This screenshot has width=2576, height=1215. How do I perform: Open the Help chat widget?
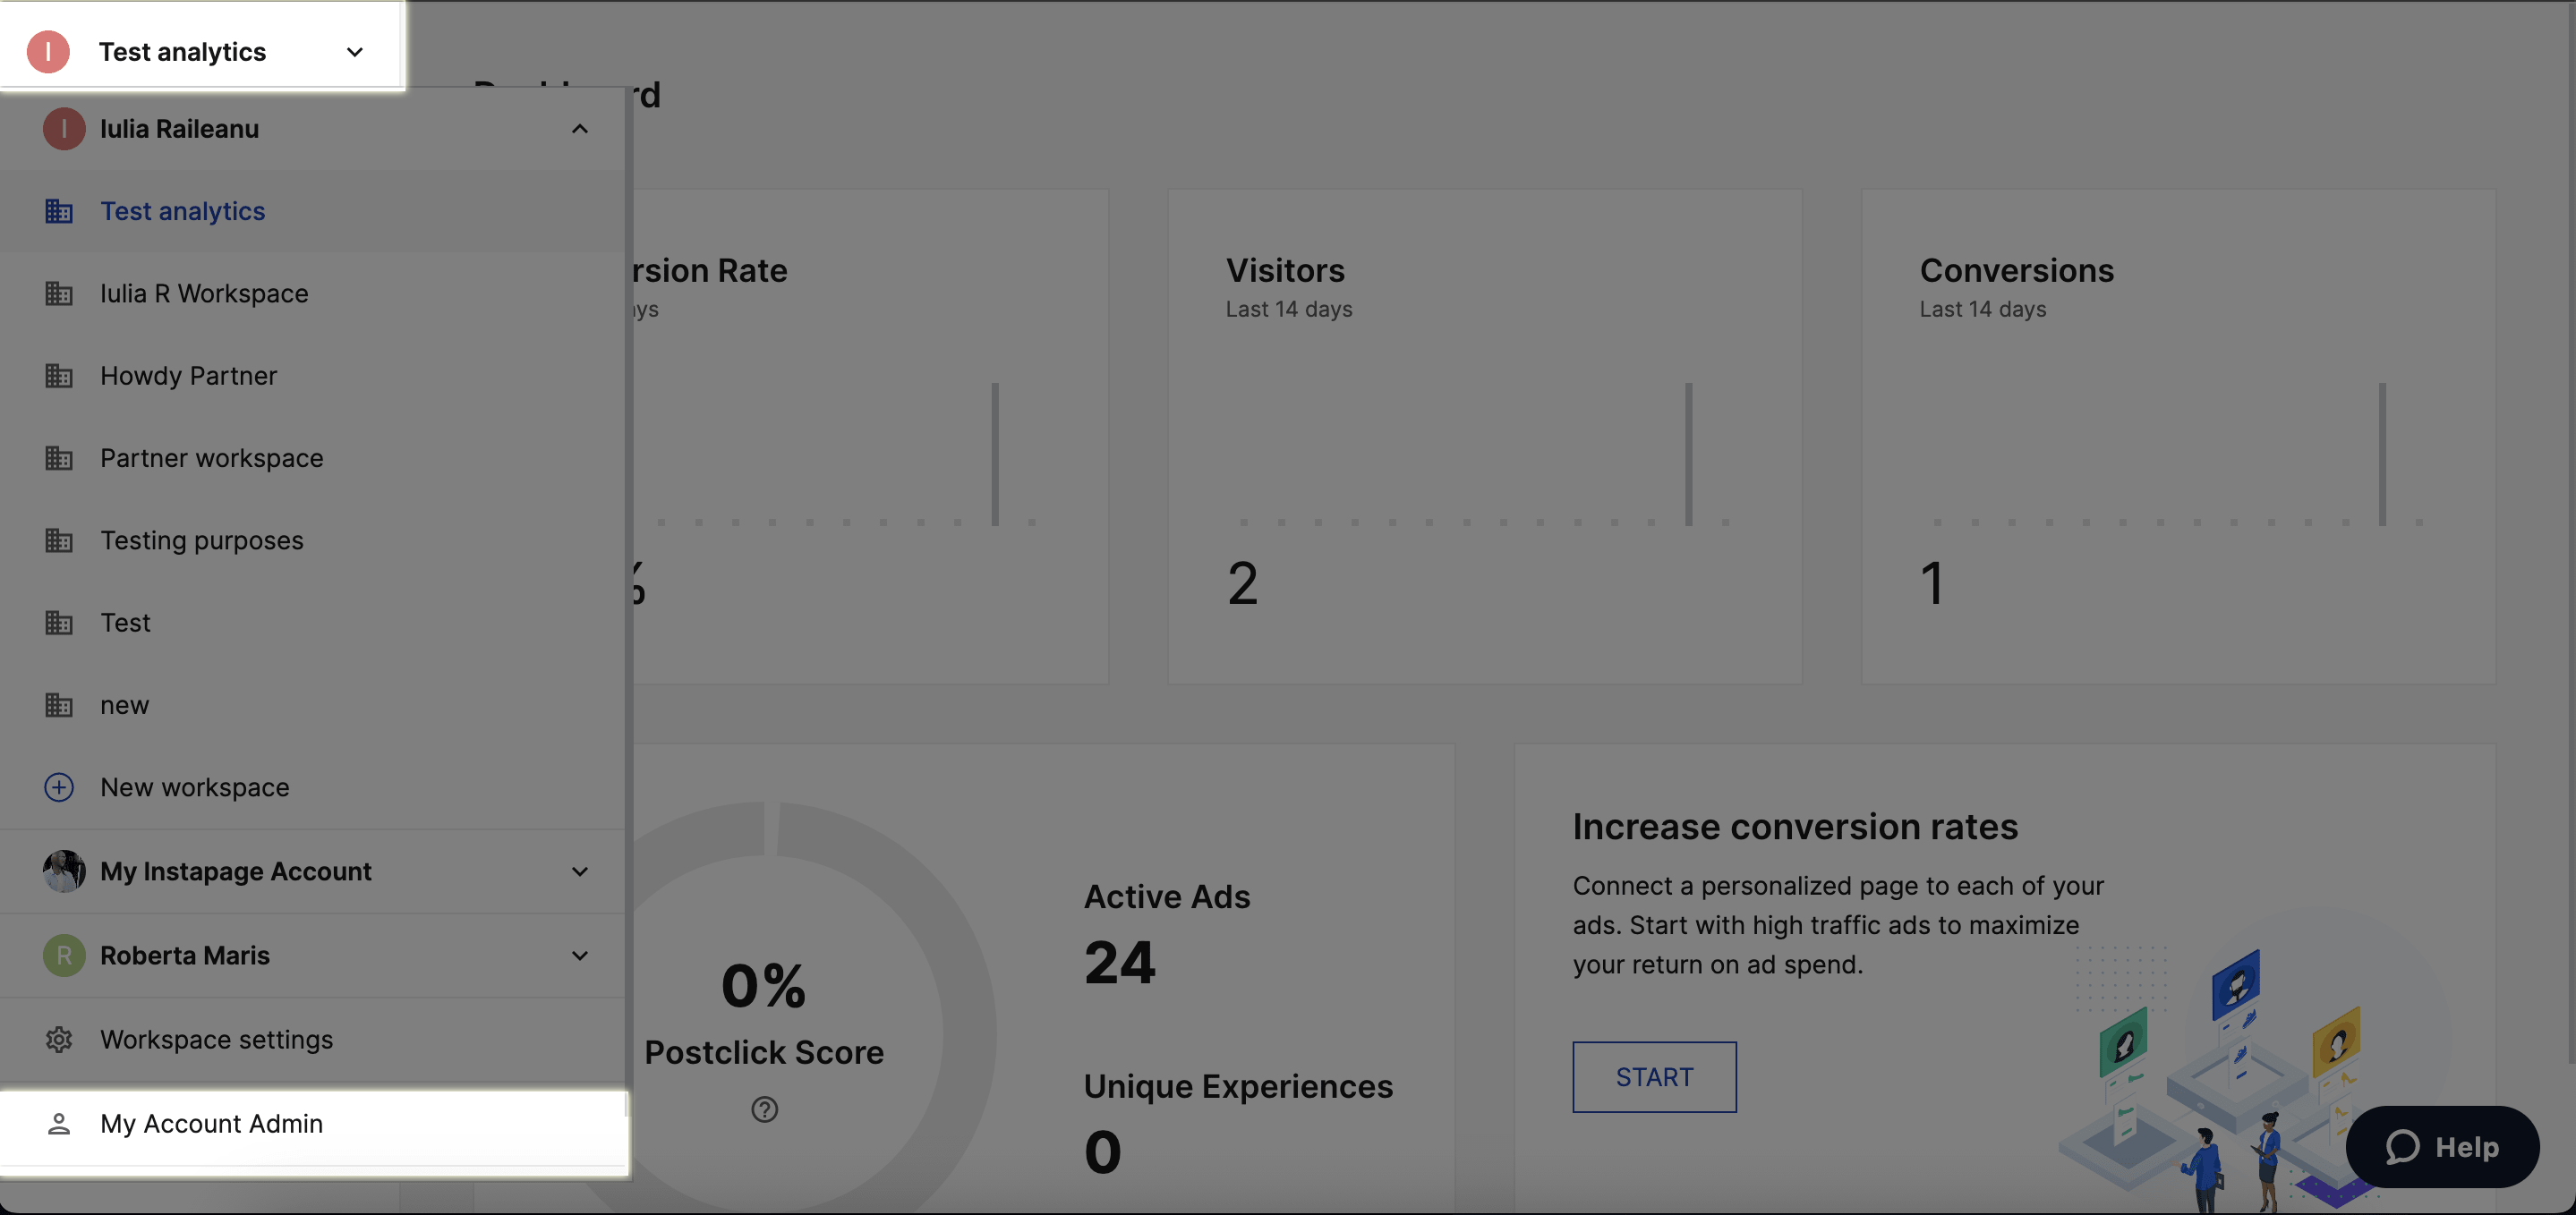(x=2442, y=1146)
